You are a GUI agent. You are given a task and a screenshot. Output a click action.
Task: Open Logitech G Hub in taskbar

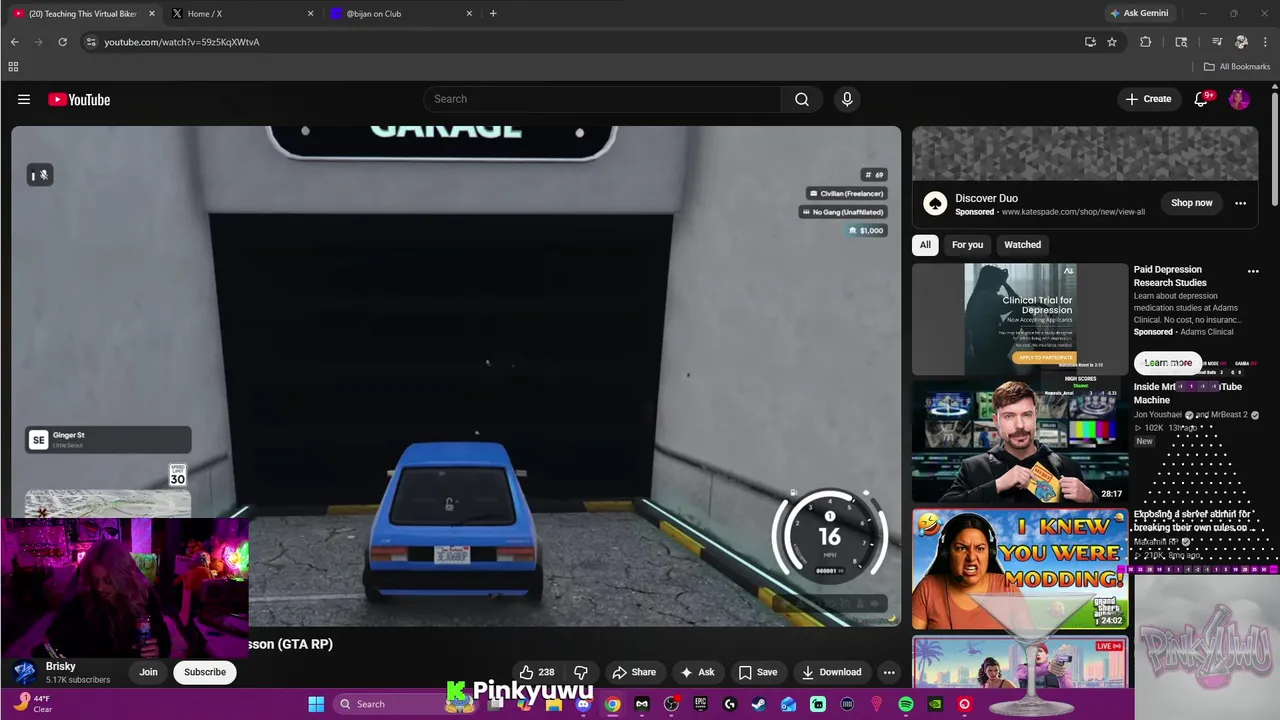729,704
